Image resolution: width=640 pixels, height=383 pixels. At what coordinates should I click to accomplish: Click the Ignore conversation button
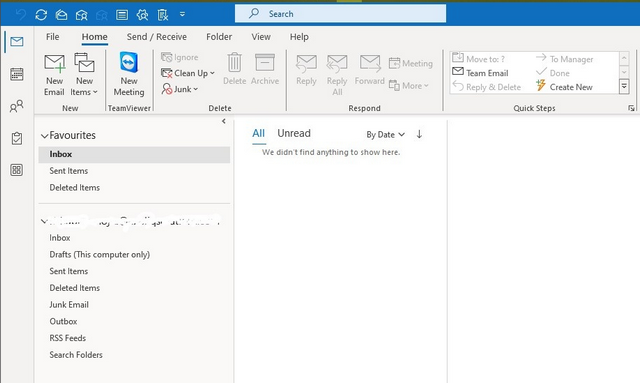point(180,57)
